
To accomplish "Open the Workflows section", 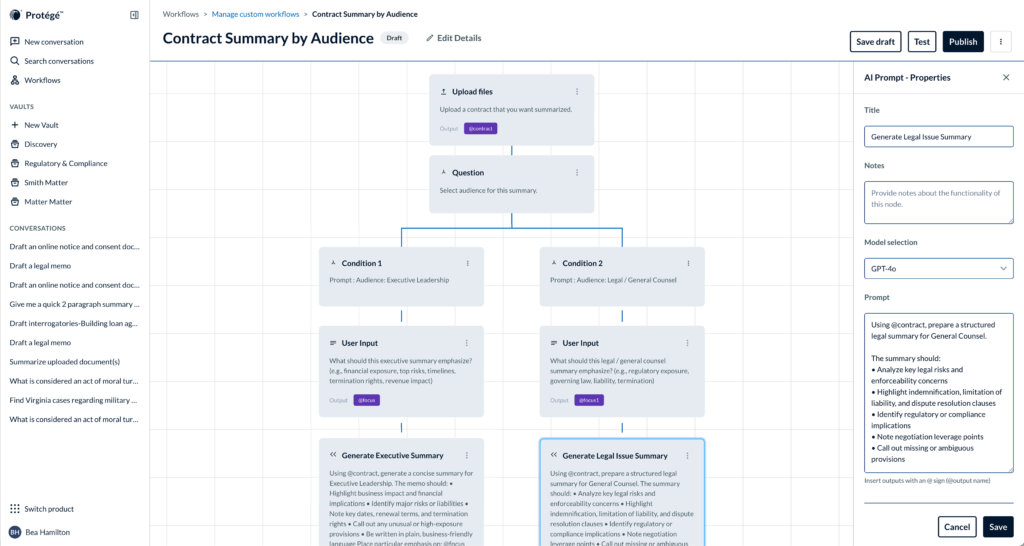I will tap(42, 80).
